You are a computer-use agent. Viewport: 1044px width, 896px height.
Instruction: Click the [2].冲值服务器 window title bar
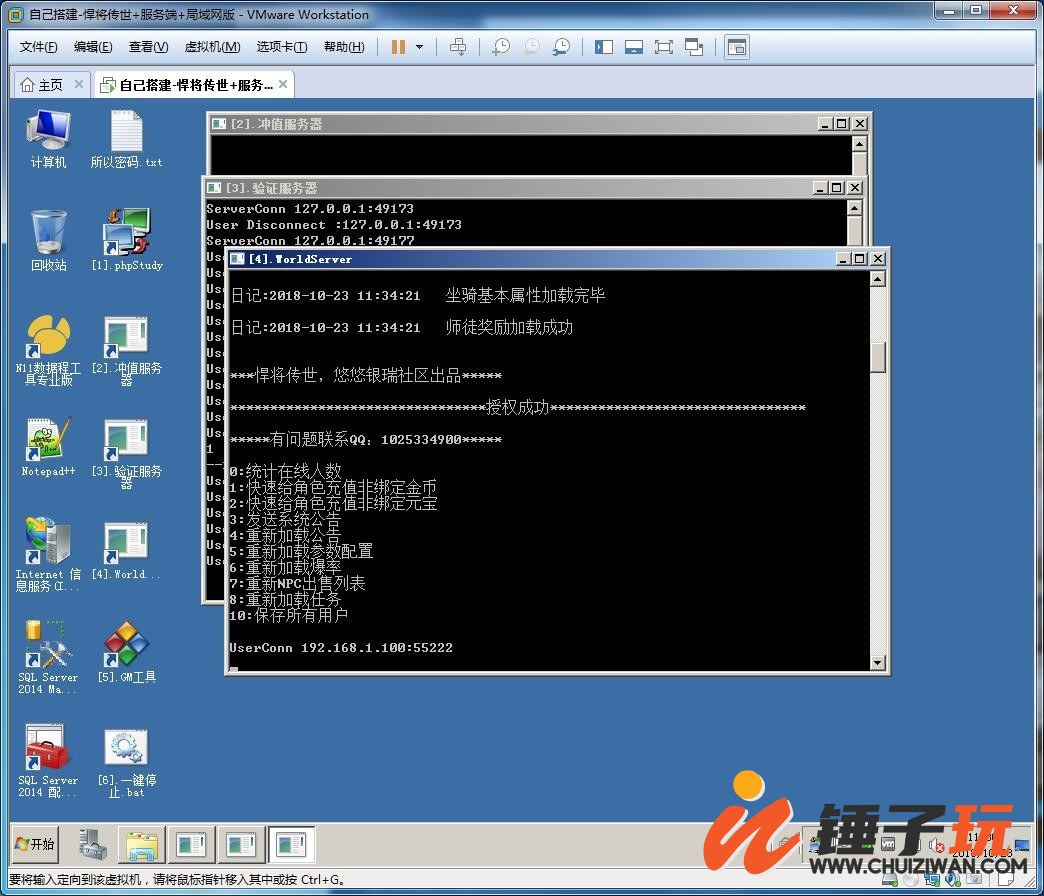pos(513,124)
